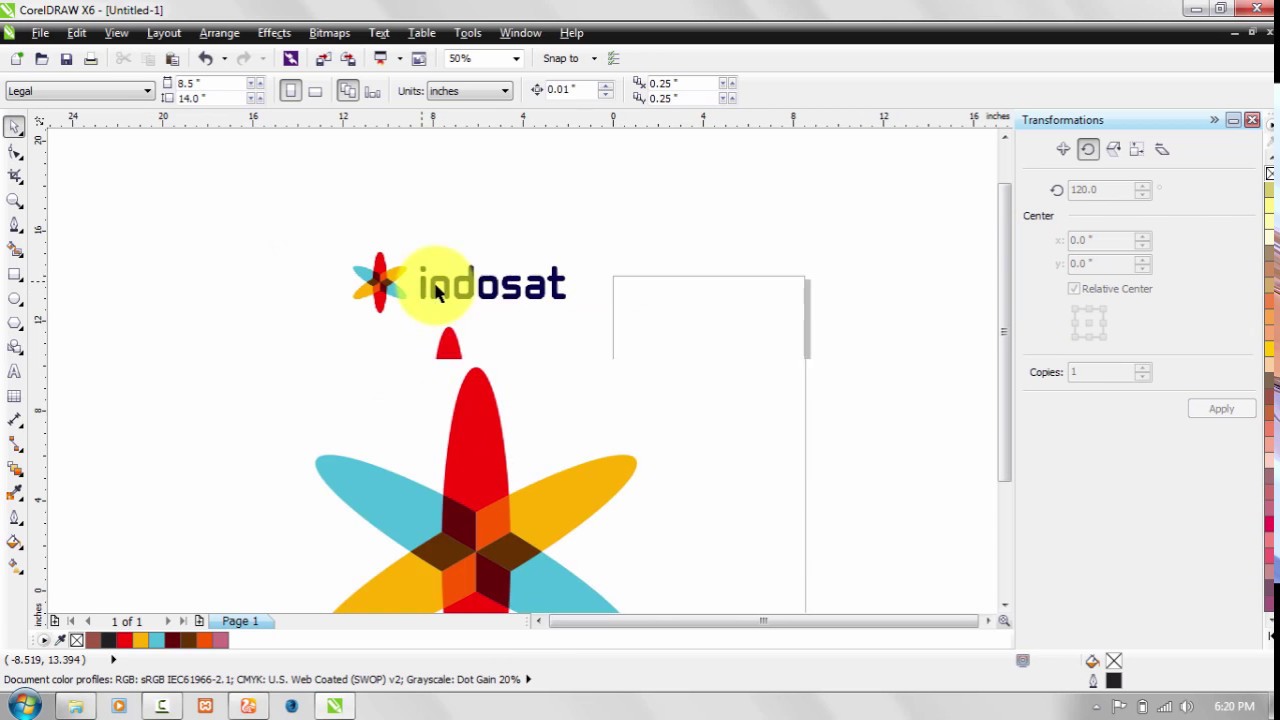The height and width of the screenshot is (720, 1280).
Task: Click the no-color swatch in document palette
Action: [77, 640]
